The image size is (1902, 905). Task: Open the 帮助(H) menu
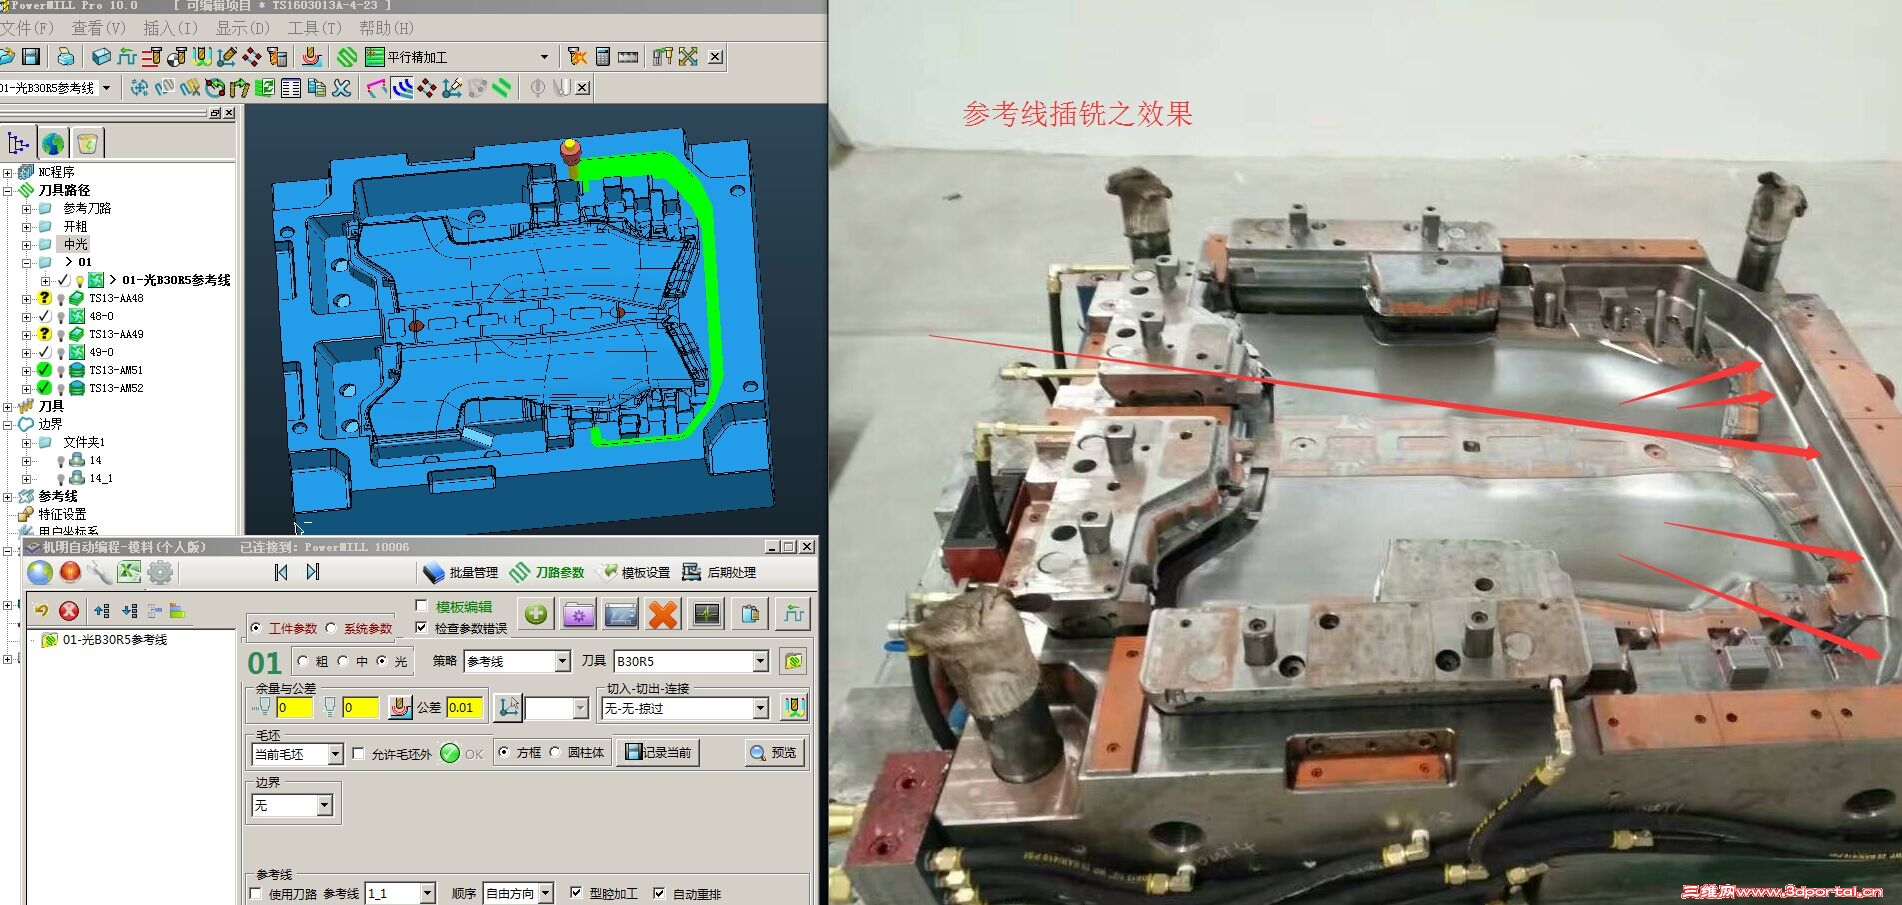386,28
